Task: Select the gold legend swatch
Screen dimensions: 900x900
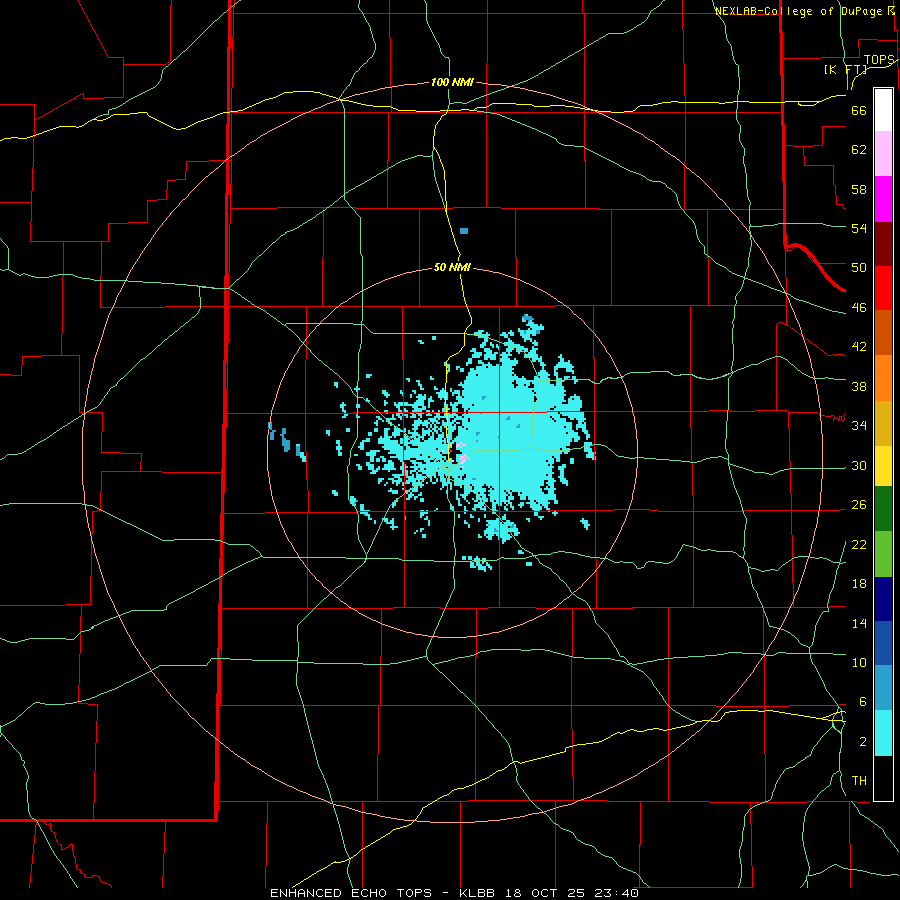Action: (x=883, y=423)
